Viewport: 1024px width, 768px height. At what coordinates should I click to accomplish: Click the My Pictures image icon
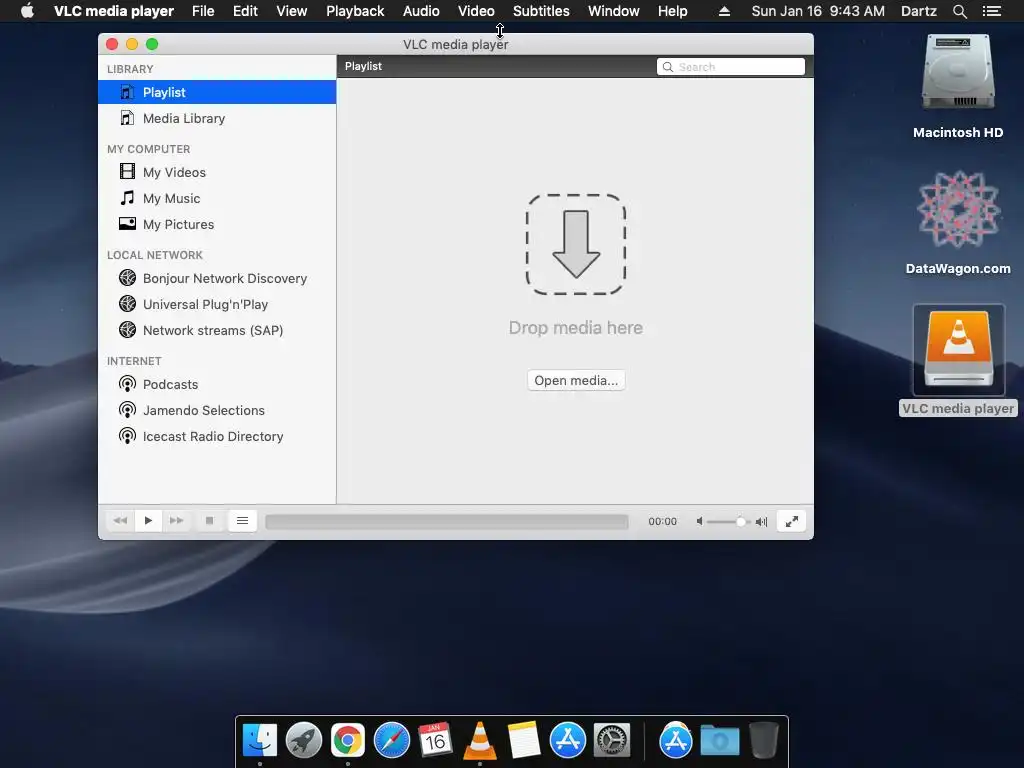(127, 223)
